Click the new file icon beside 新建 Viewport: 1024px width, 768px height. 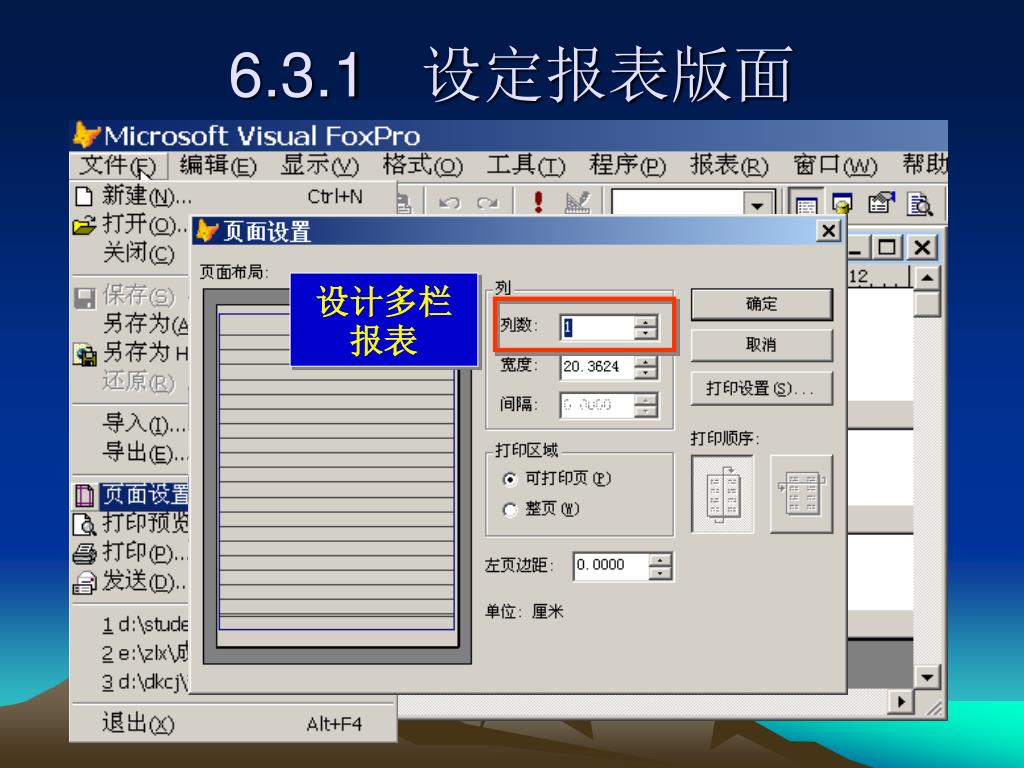[x=84, y=196]
